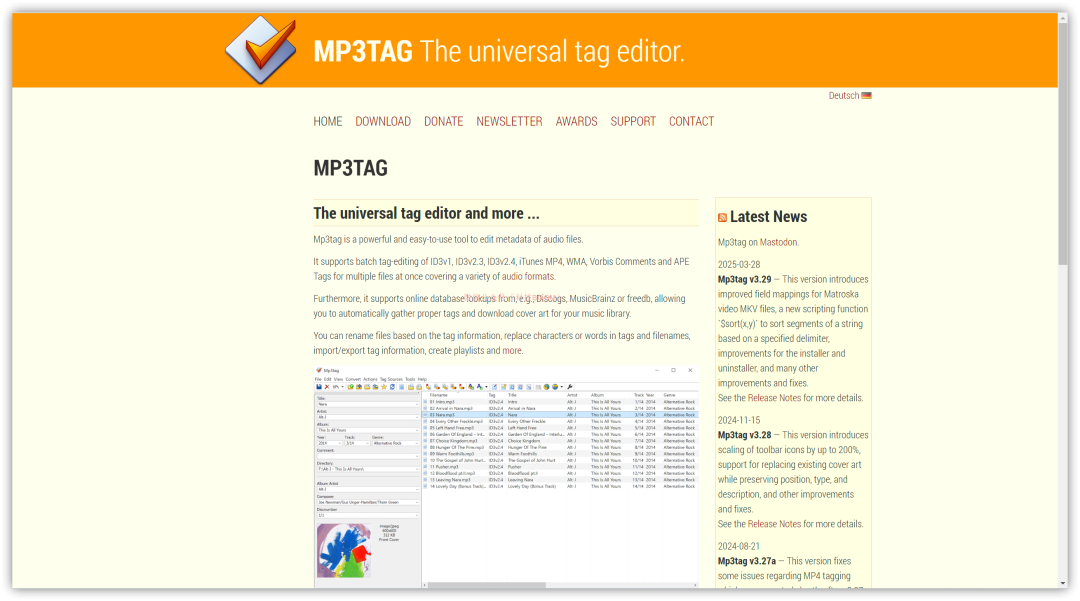Go to the DOWNLOAD page

click(383, 121)
